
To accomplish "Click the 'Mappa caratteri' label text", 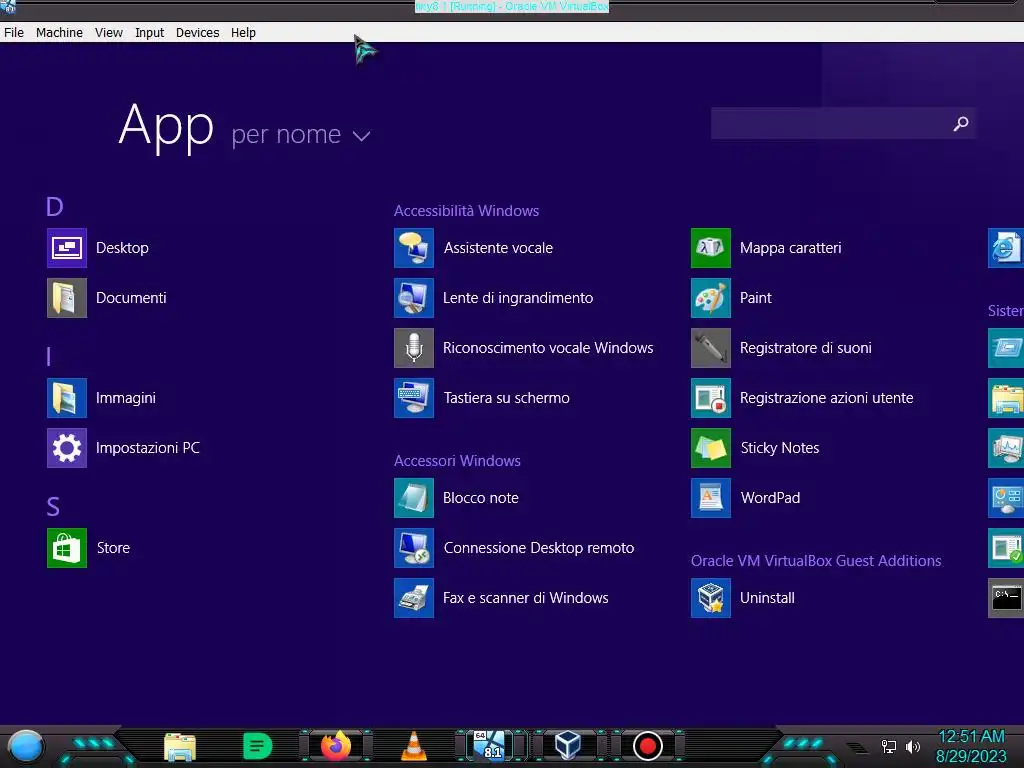I will [790, 248].
